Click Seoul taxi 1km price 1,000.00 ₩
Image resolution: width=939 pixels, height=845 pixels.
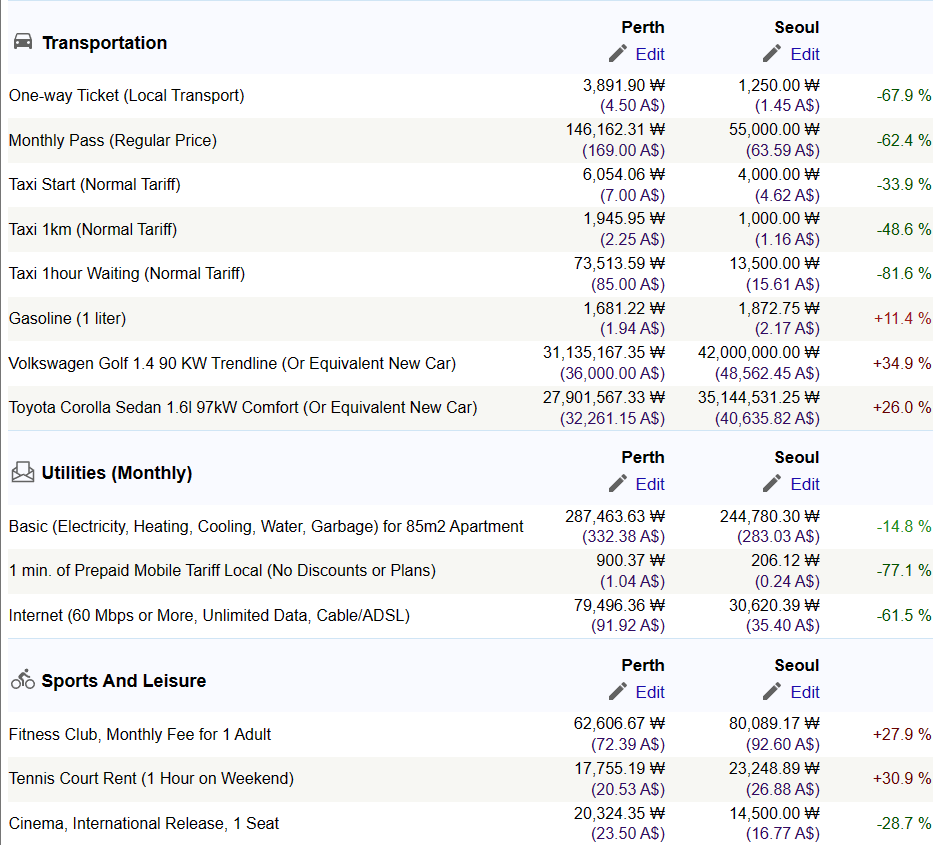[x=779, y=219]
